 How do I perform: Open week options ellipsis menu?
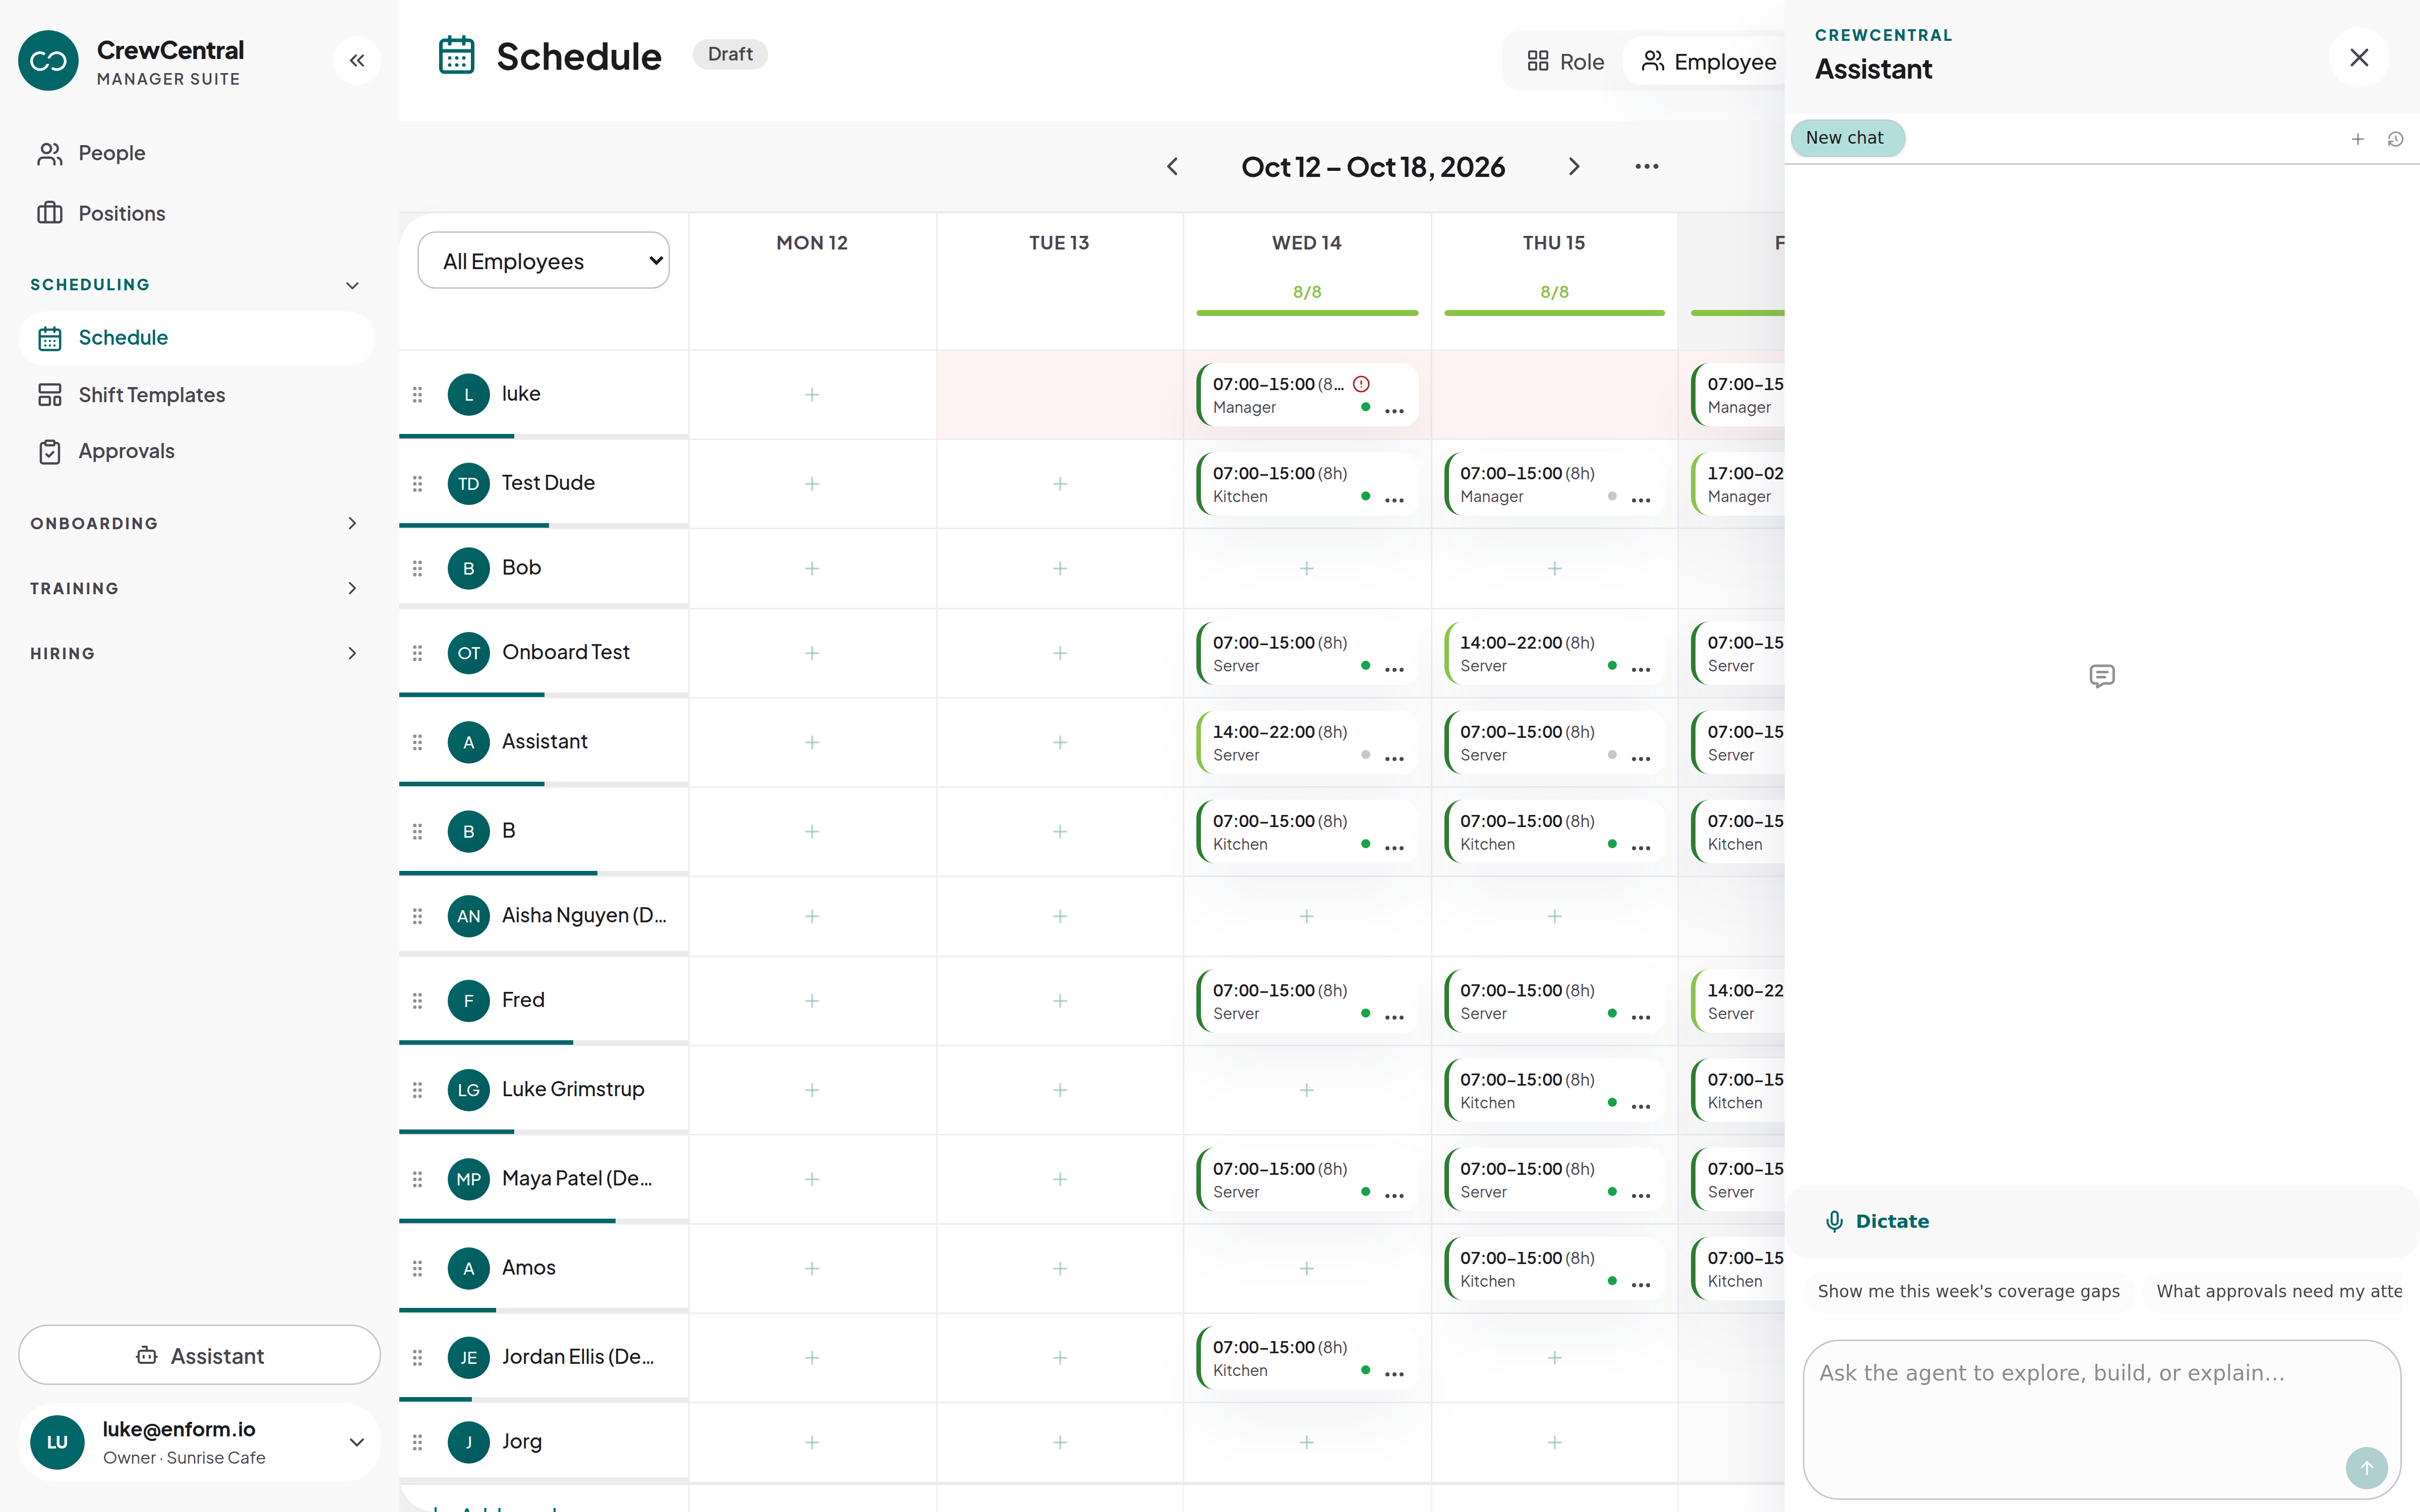(1647, 166)
